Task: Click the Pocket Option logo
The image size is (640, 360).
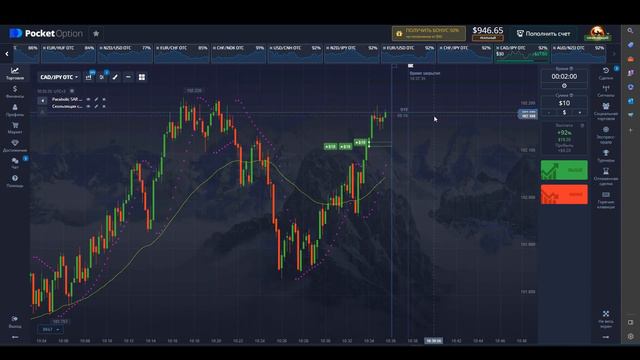Action: (x=46, y=33)
